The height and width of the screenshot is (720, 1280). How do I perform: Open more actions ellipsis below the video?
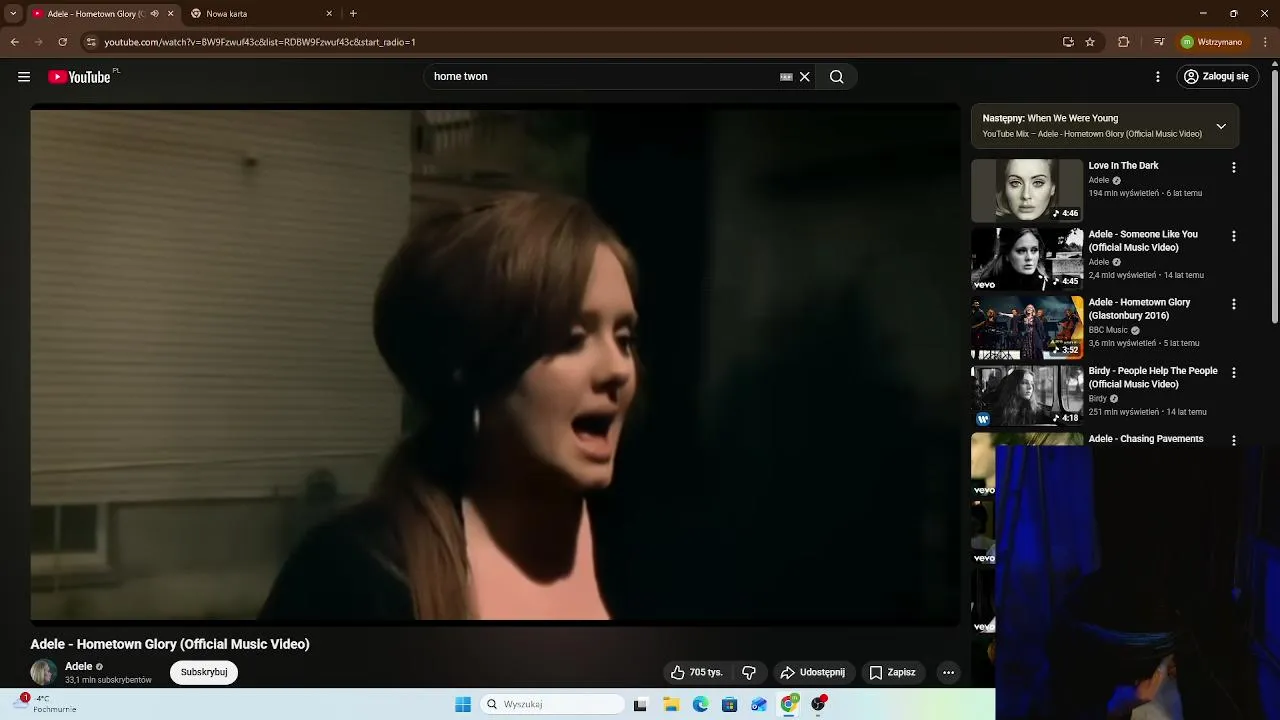tap(948, 673)
